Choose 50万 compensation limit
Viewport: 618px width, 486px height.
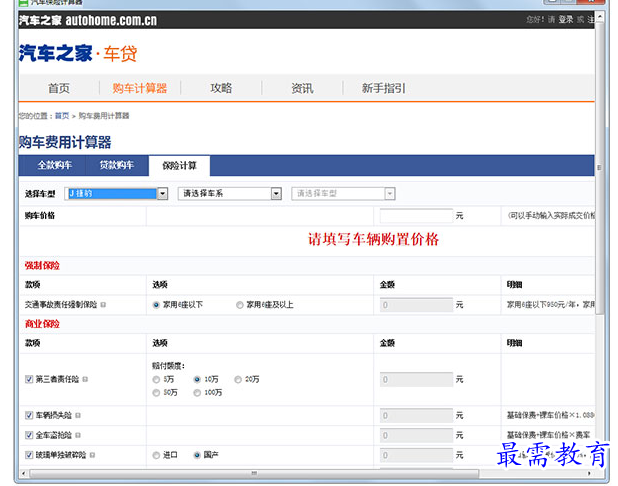click(156, 393)
